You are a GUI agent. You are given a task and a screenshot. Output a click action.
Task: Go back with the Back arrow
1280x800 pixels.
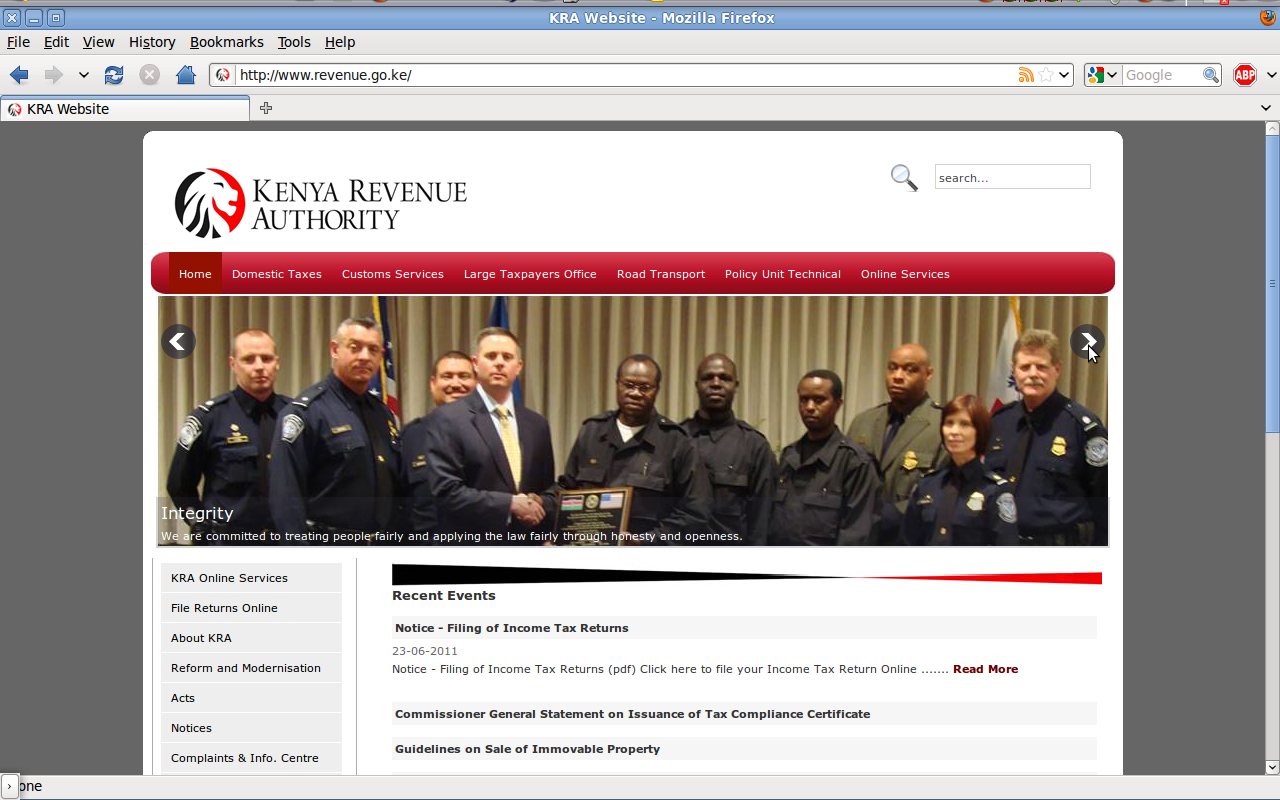pos(19,75)
